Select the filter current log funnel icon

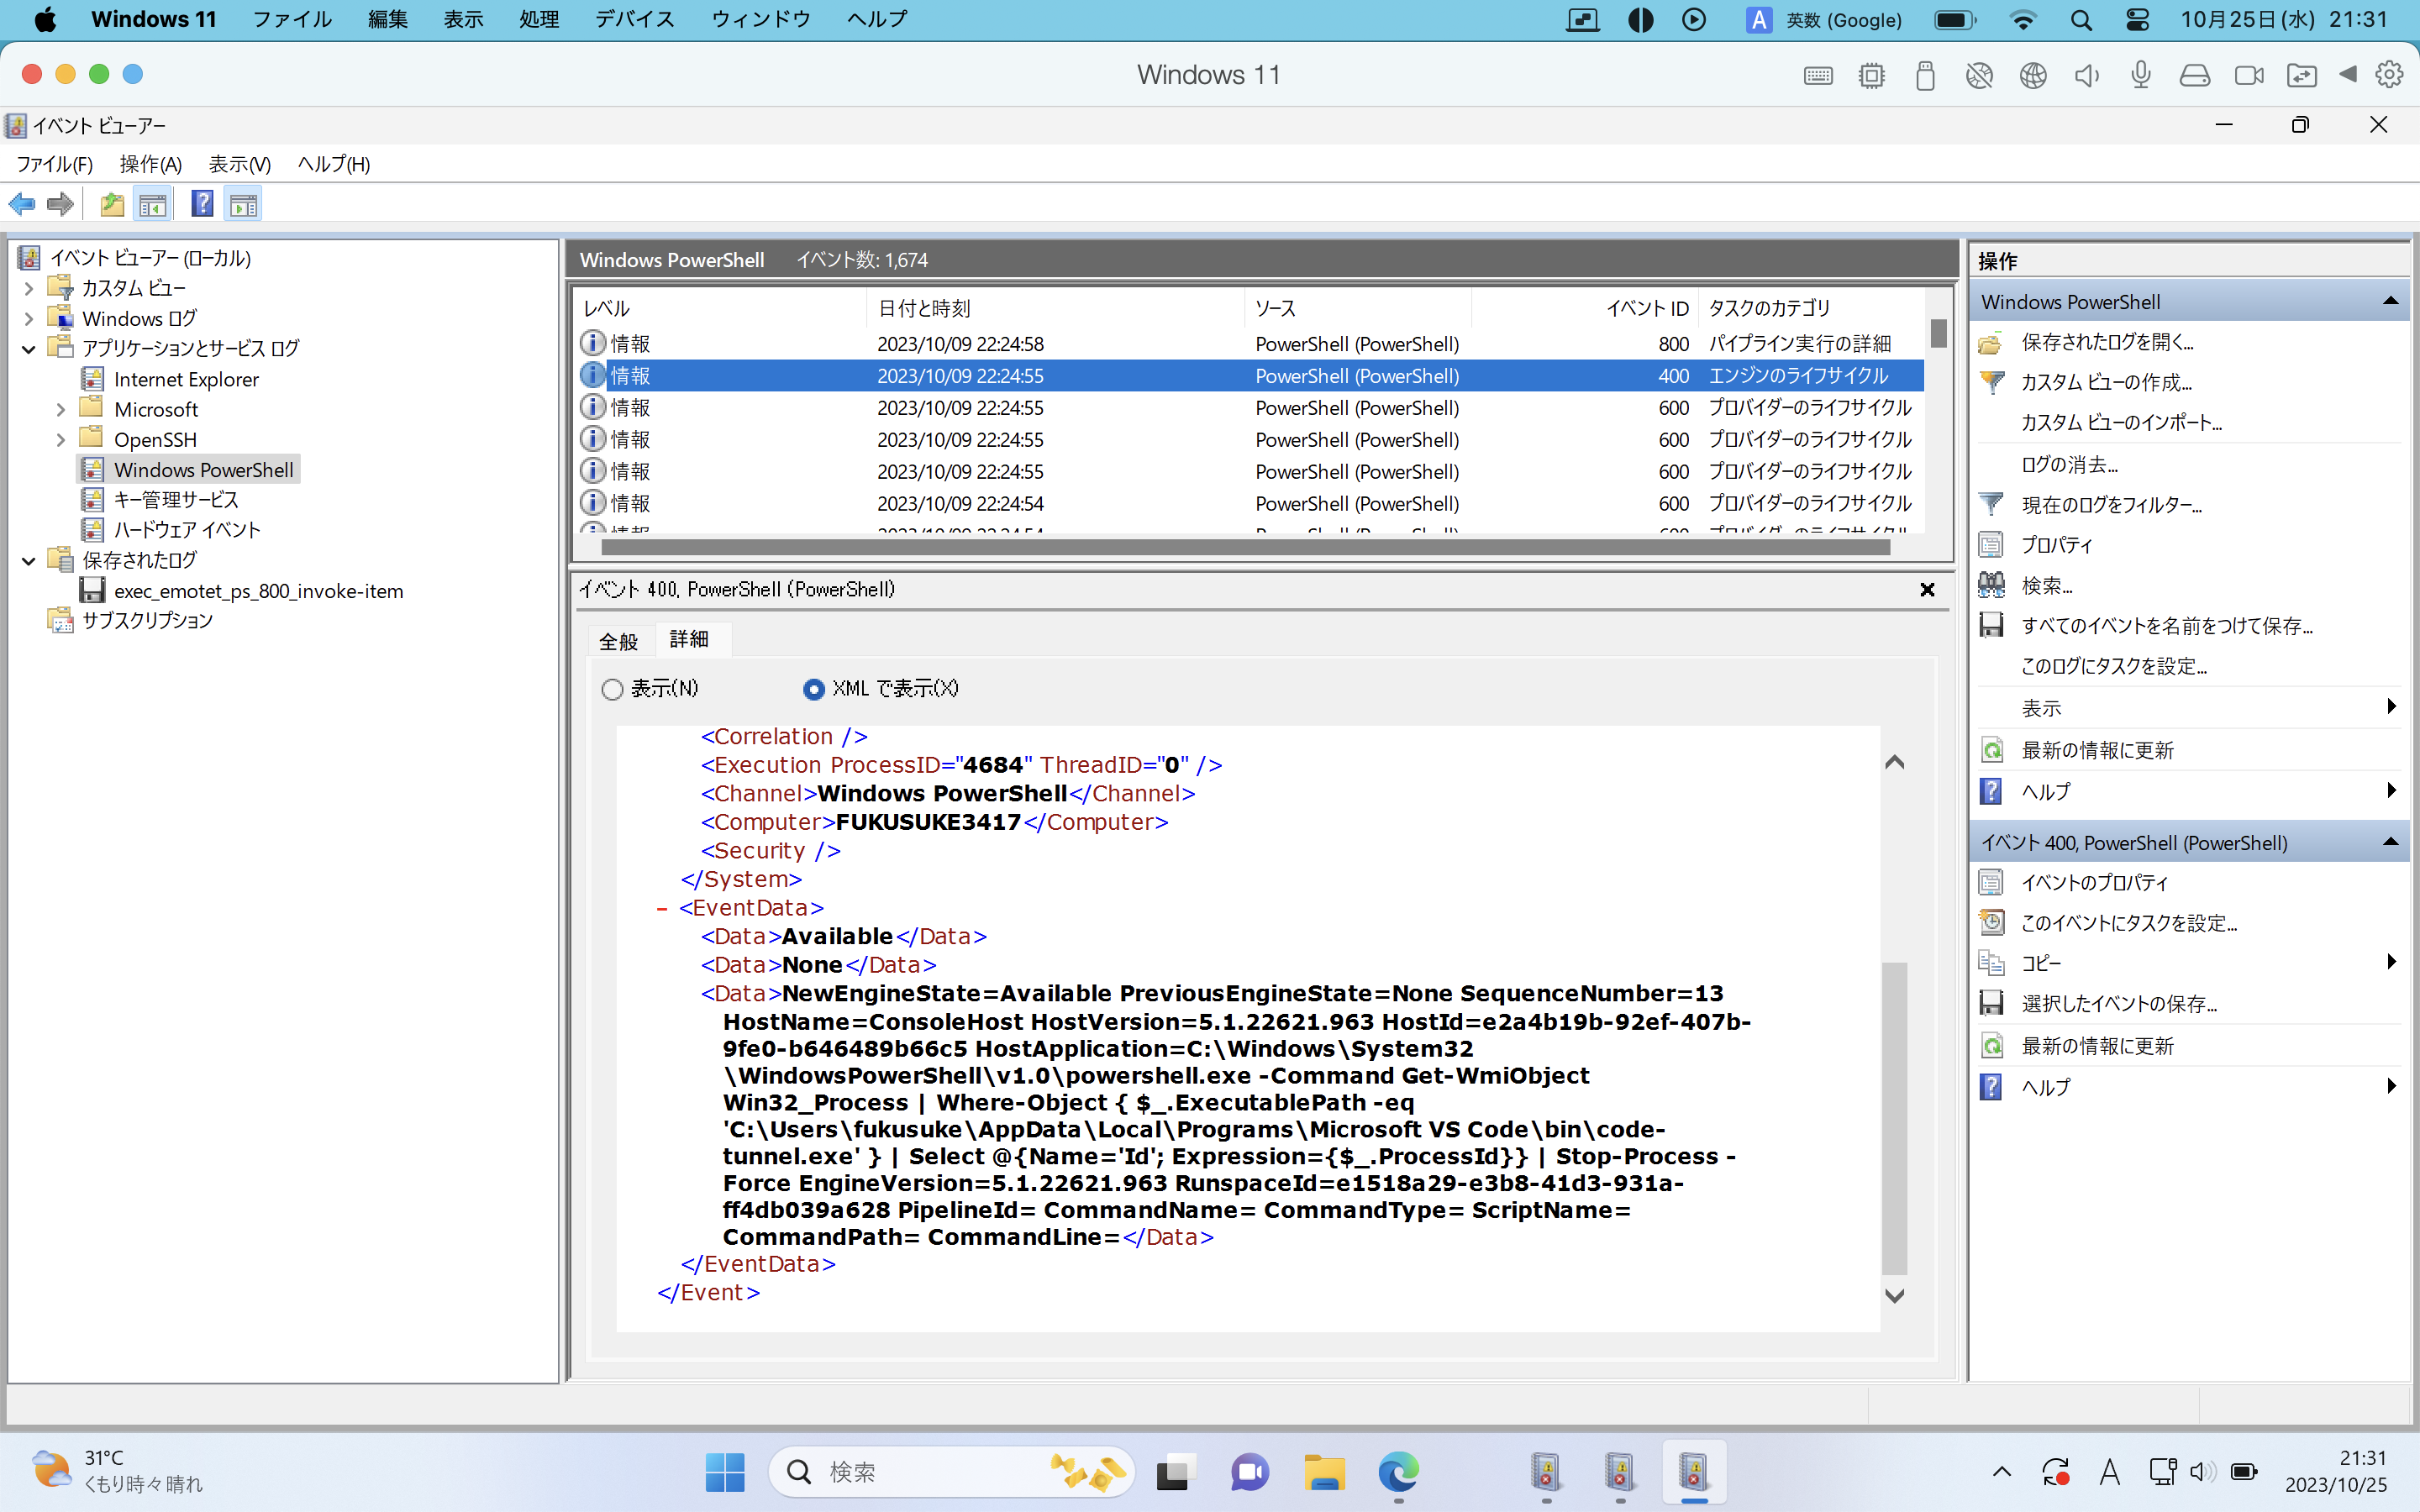click(1992, 504)
